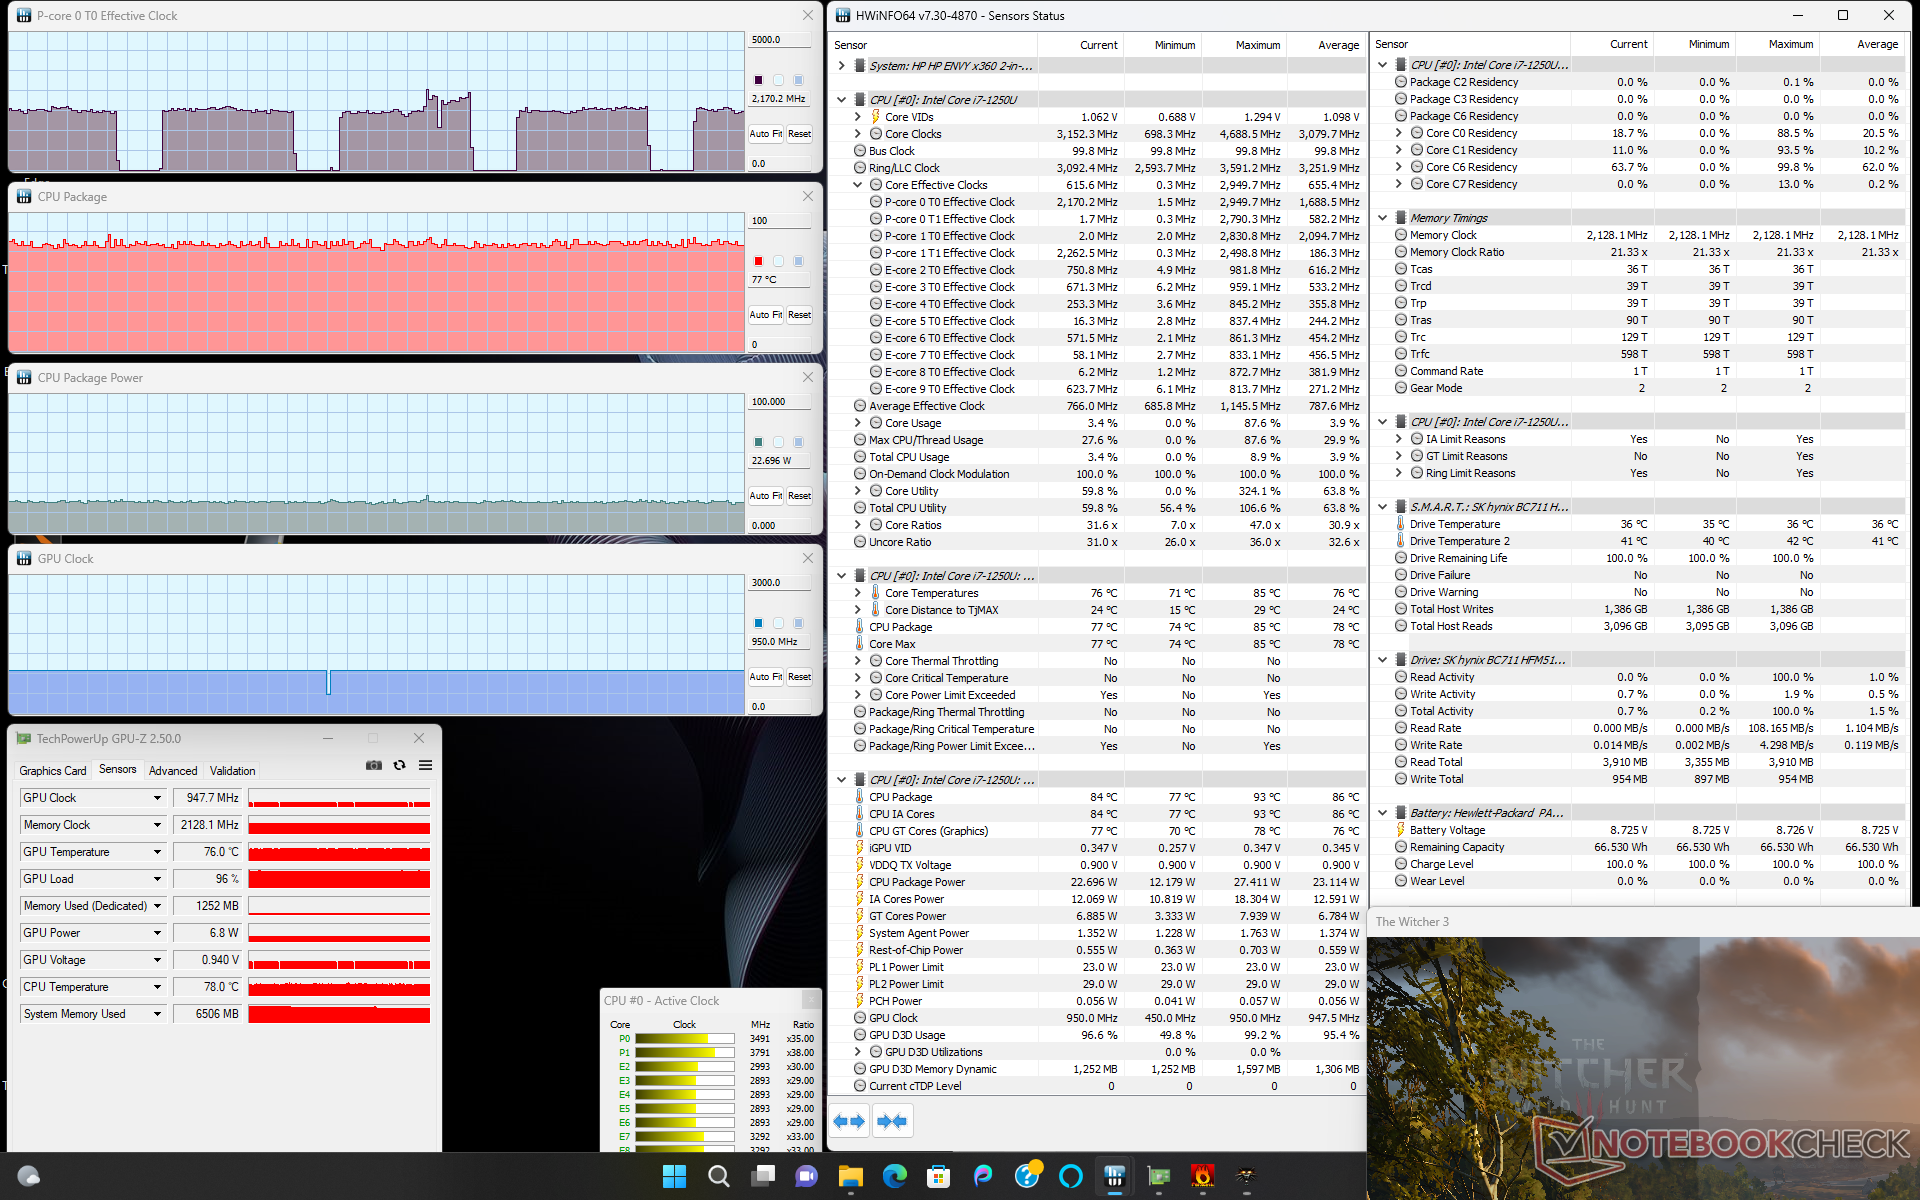Expand the Core VIDs tree node
The image size is (1920, 1200).
coord(857,117)
